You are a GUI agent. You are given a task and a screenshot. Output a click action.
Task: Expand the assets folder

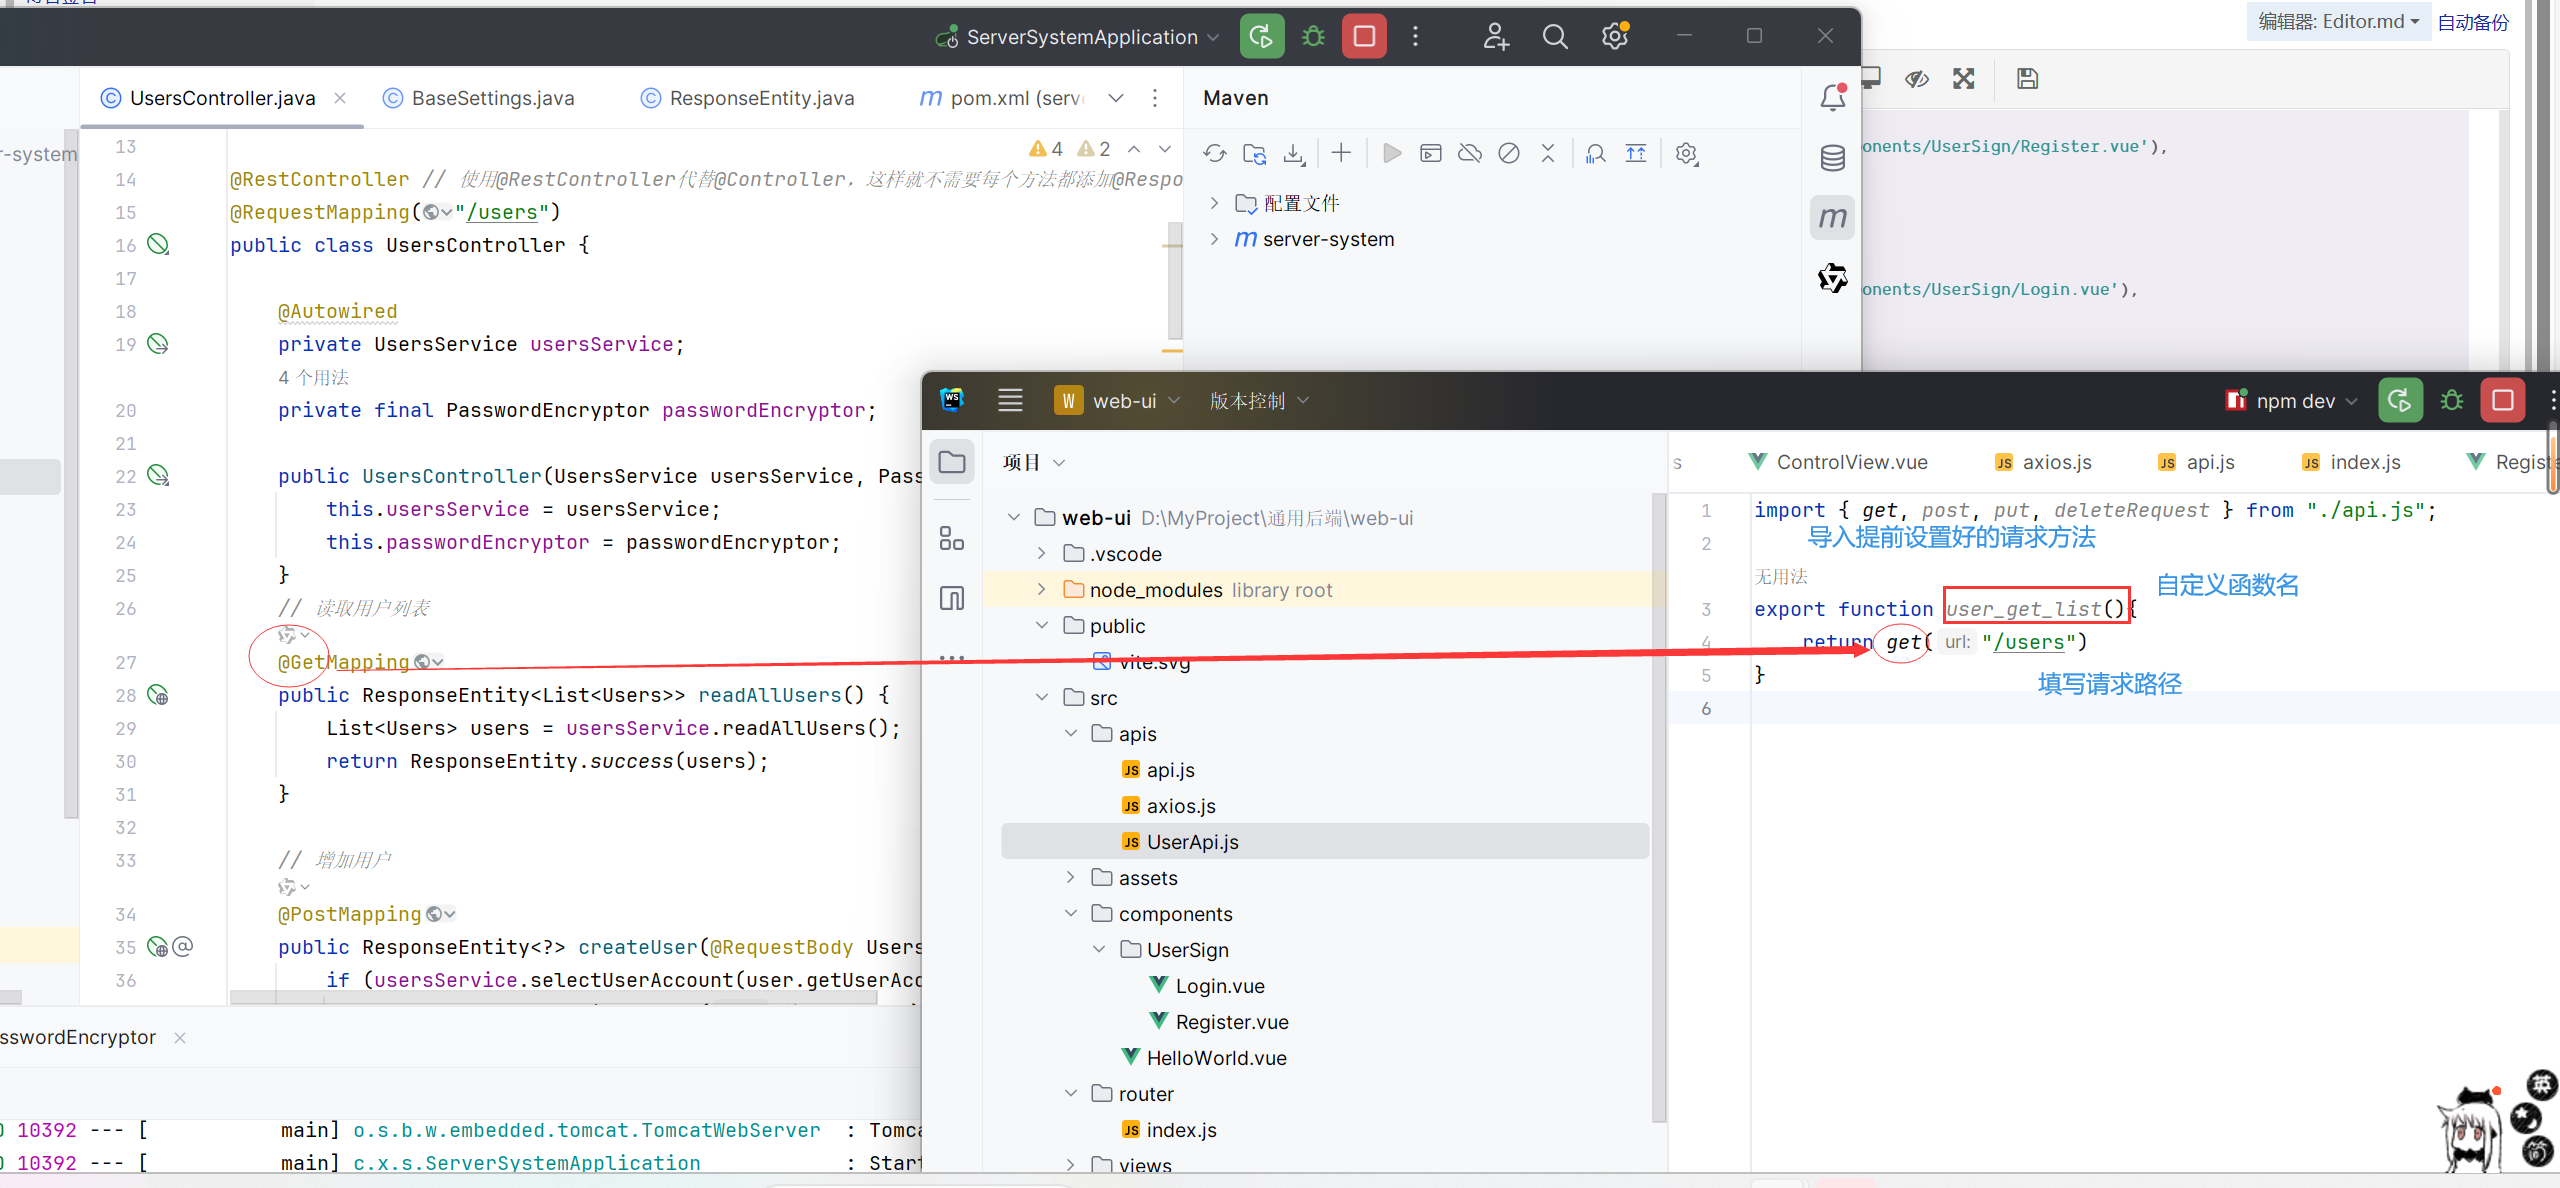coord(1071,877)
